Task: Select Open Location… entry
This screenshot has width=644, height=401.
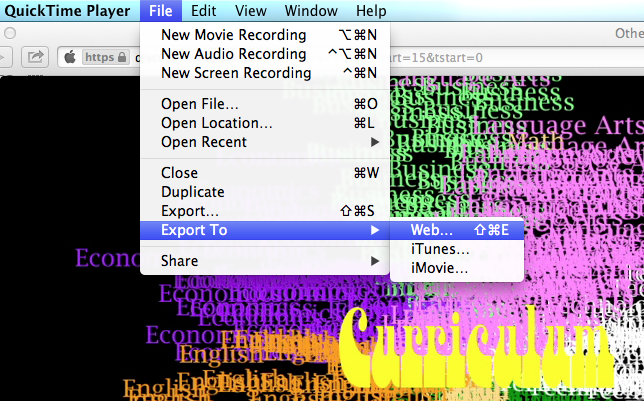Action: [x=265, y=123]
